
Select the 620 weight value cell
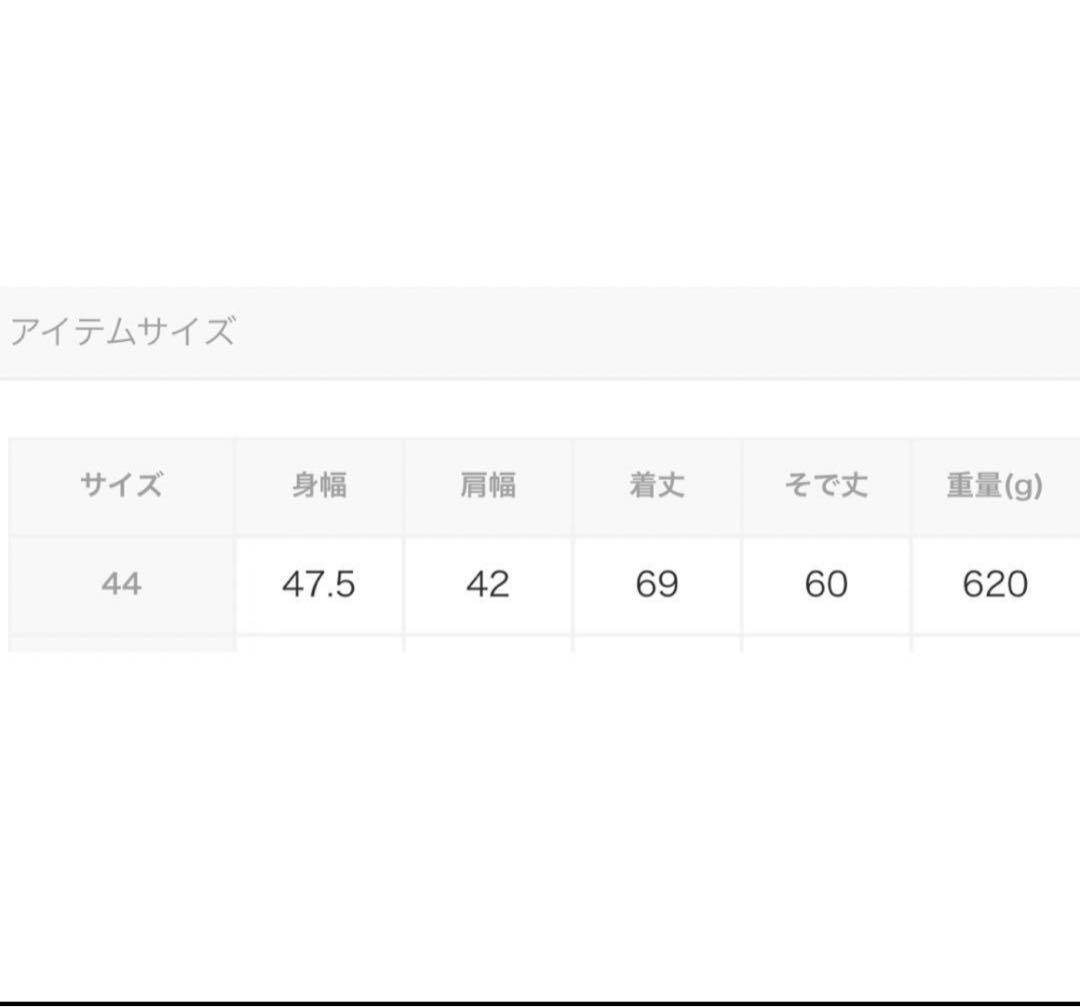coord(995,585)
